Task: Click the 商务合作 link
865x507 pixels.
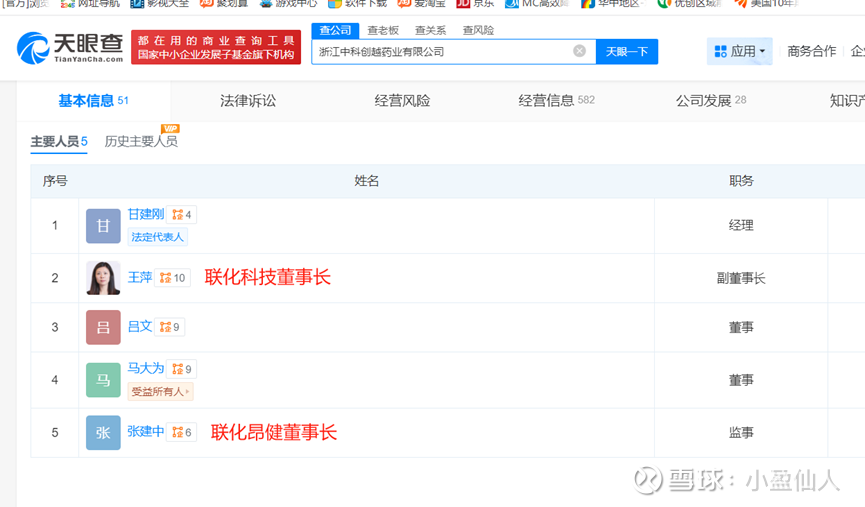Action: coord(811,51)
